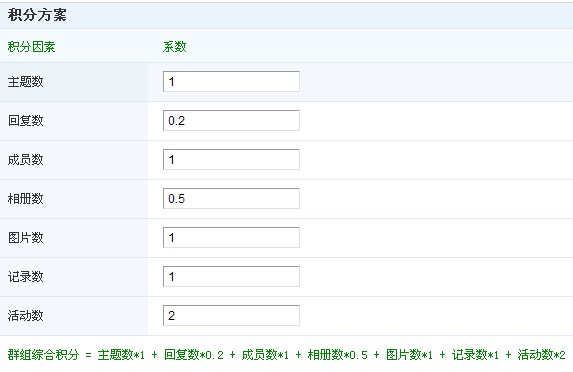
Task: Select the 相册数 row label
Action: click(x=26, y=198)
